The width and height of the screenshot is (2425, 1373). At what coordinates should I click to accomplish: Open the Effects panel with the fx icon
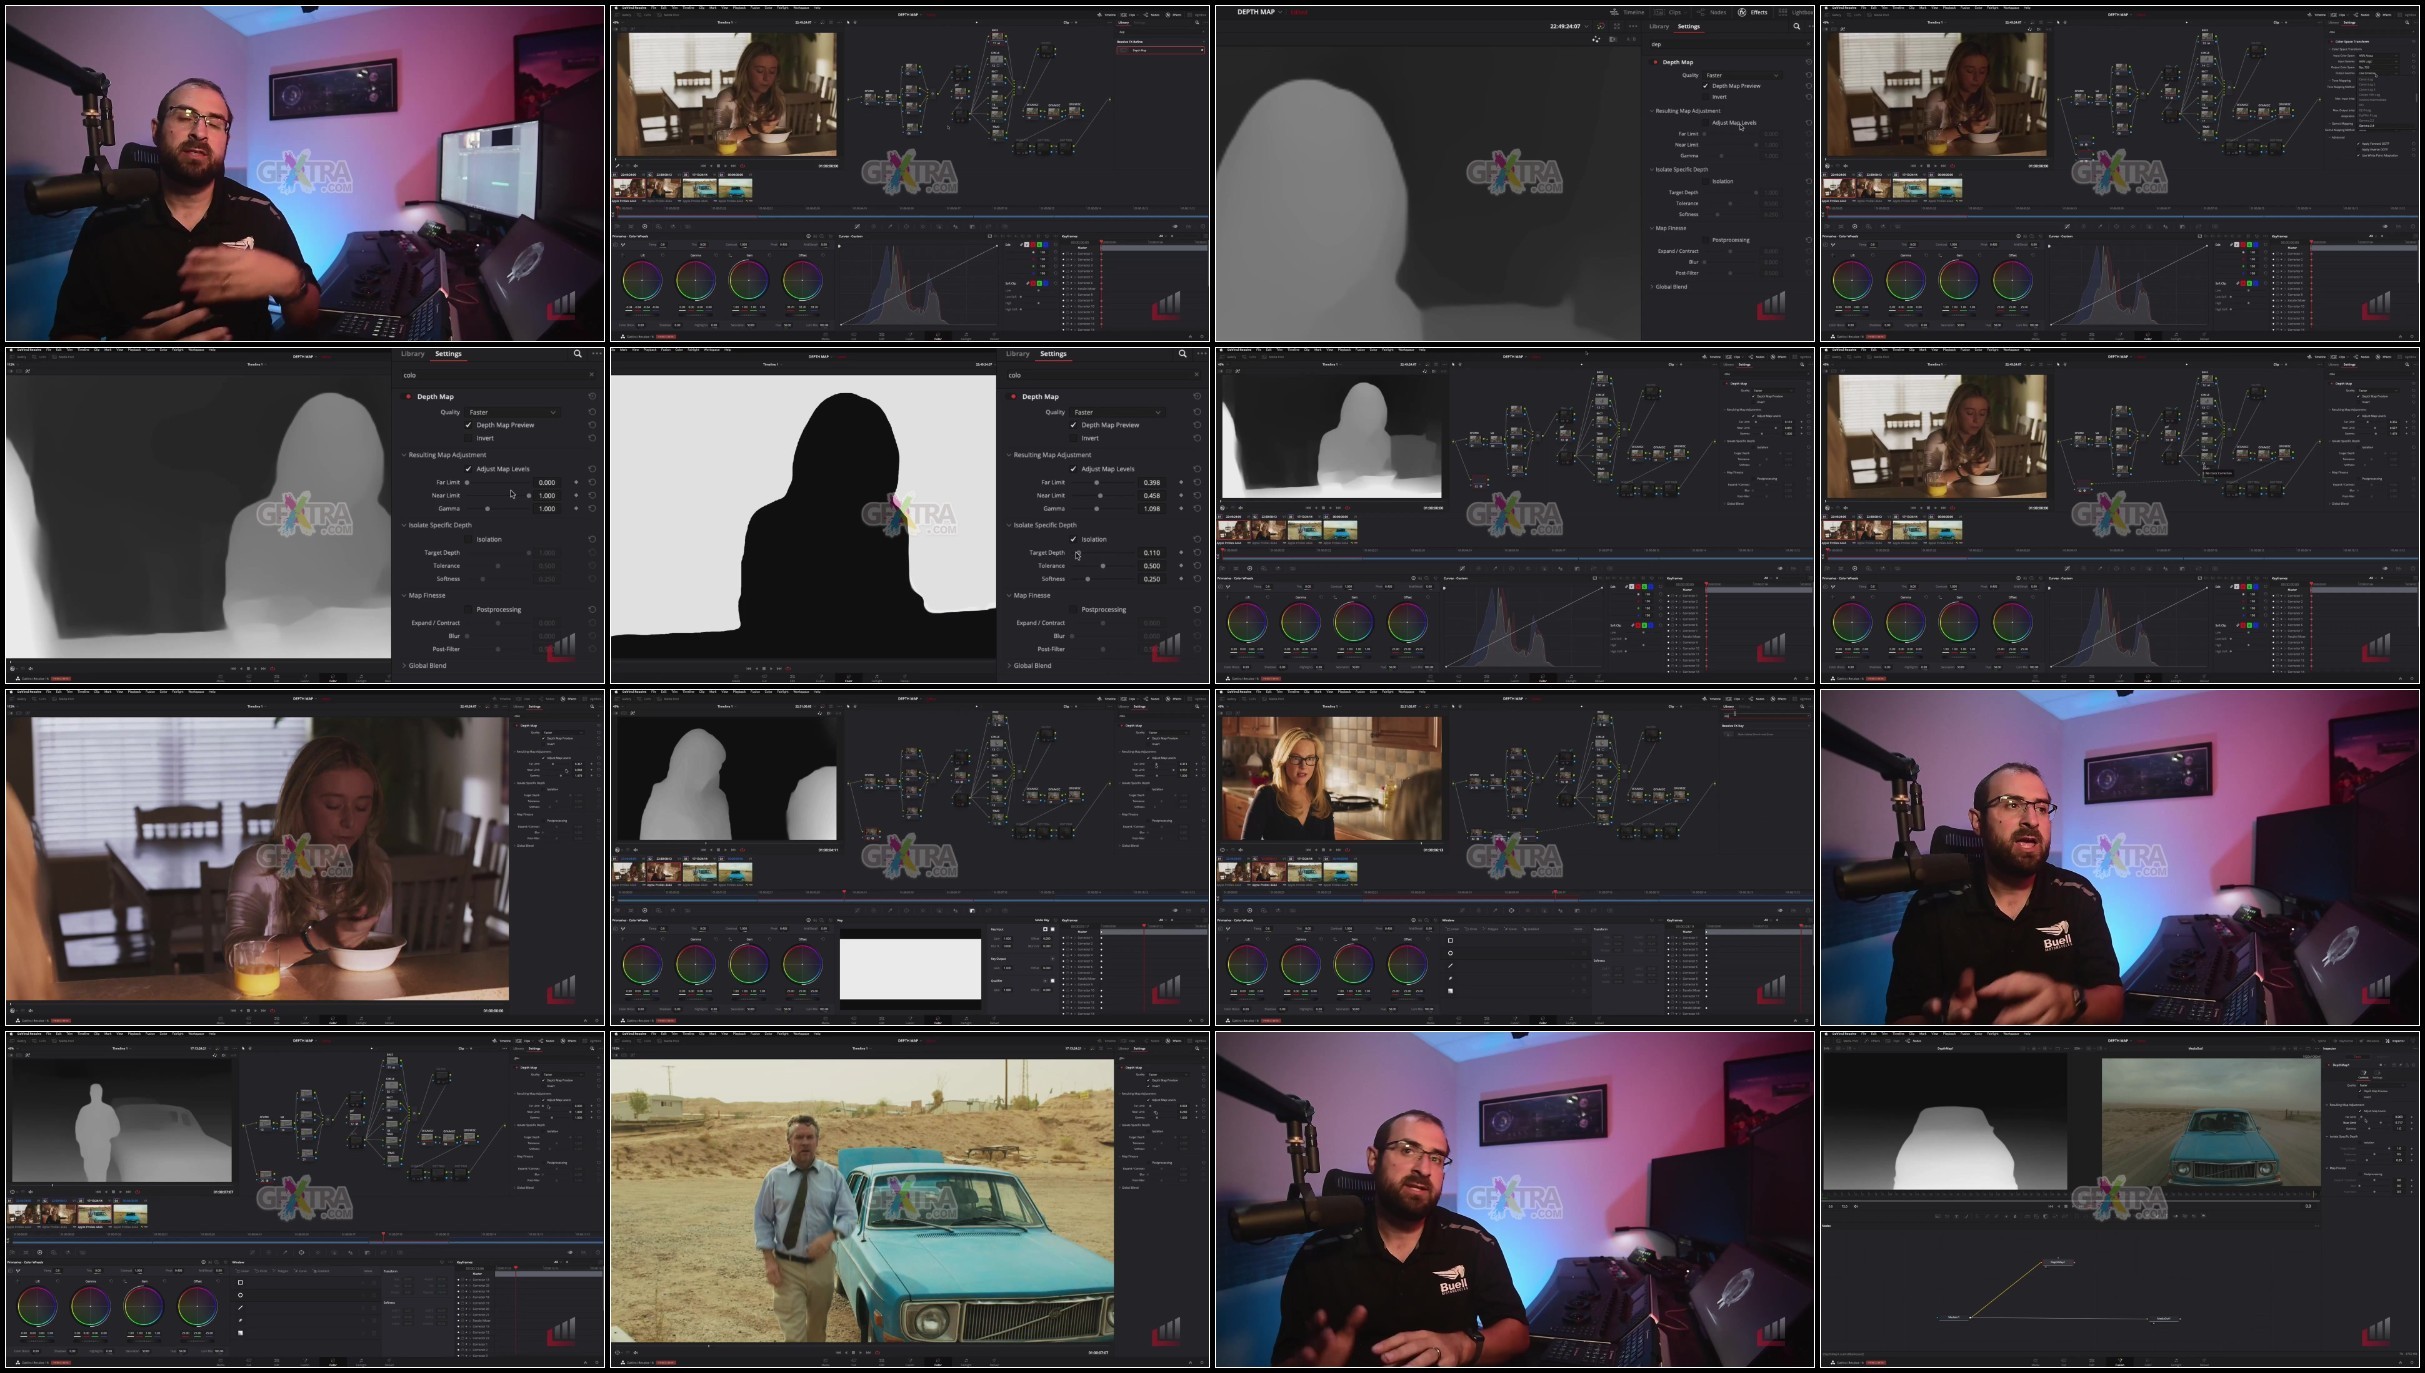coord(1752,12)
